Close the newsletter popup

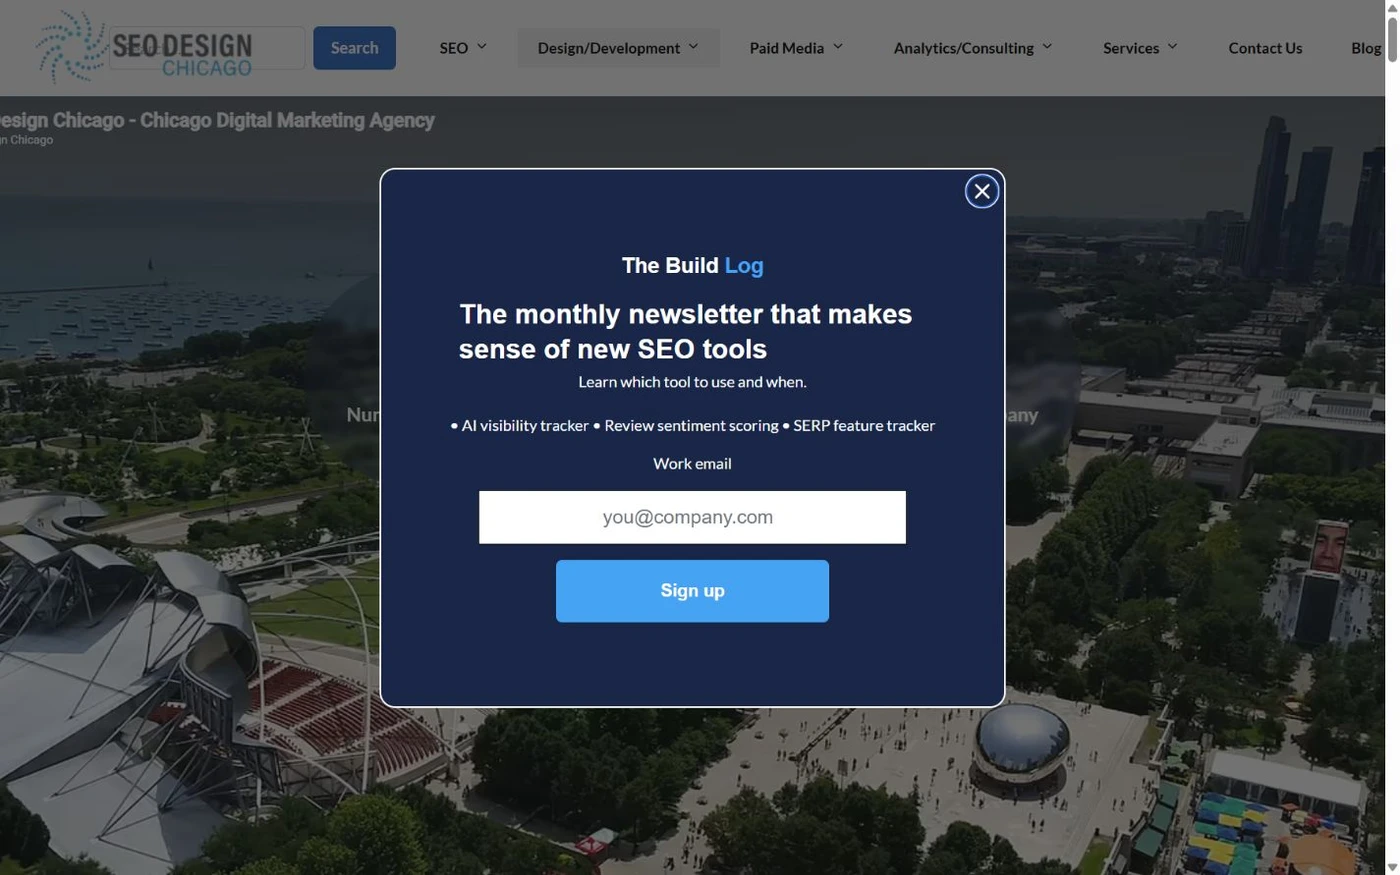[981, 191]
